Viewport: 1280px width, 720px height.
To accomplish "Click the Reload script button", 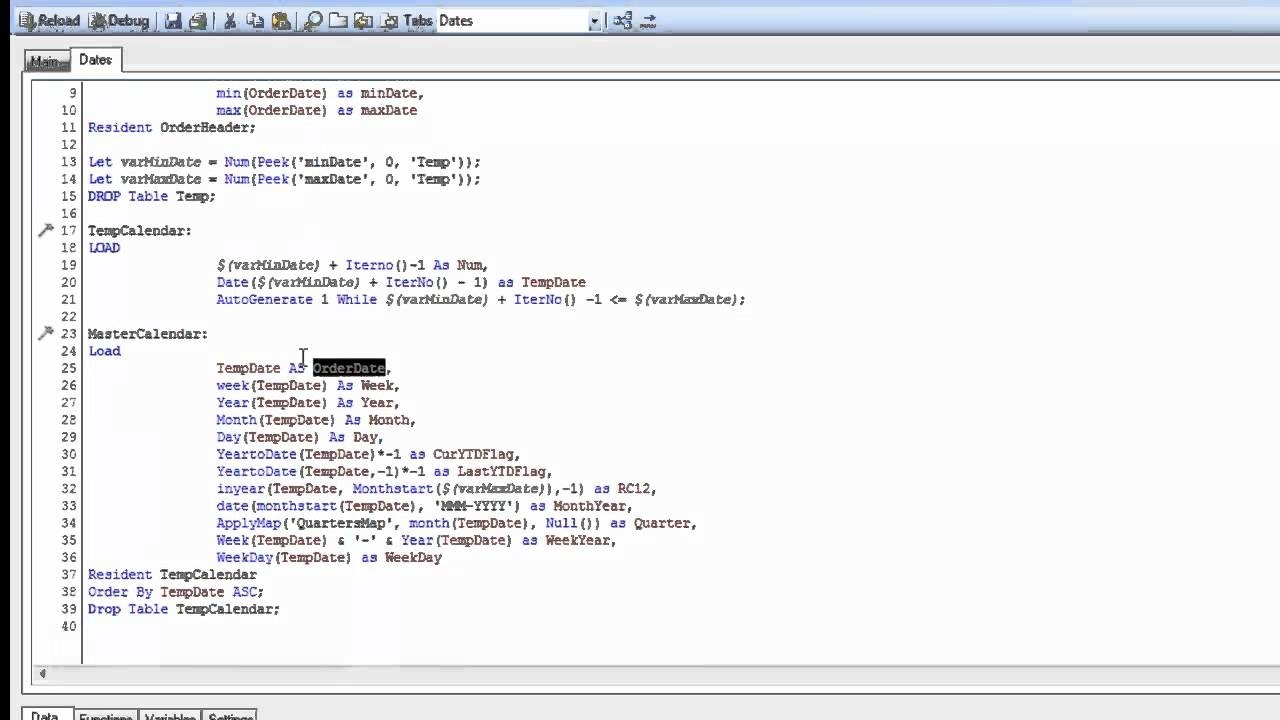I will pyautogui.click(x=49, y=20).
